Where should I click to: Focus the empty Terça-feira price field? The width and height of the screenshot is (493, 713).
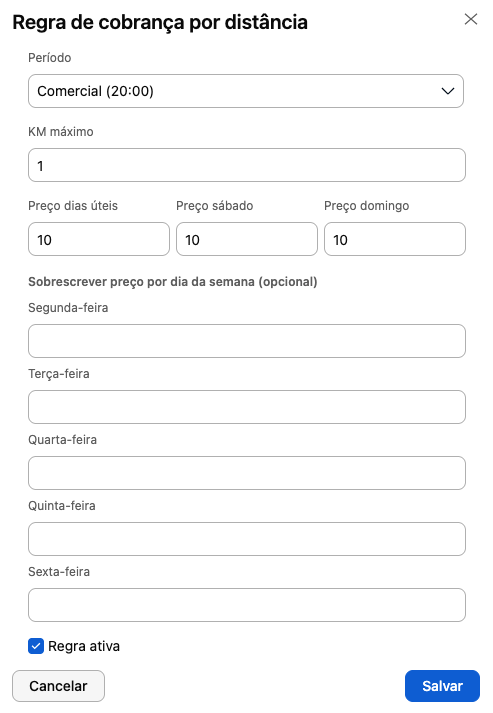coord(246,407)
